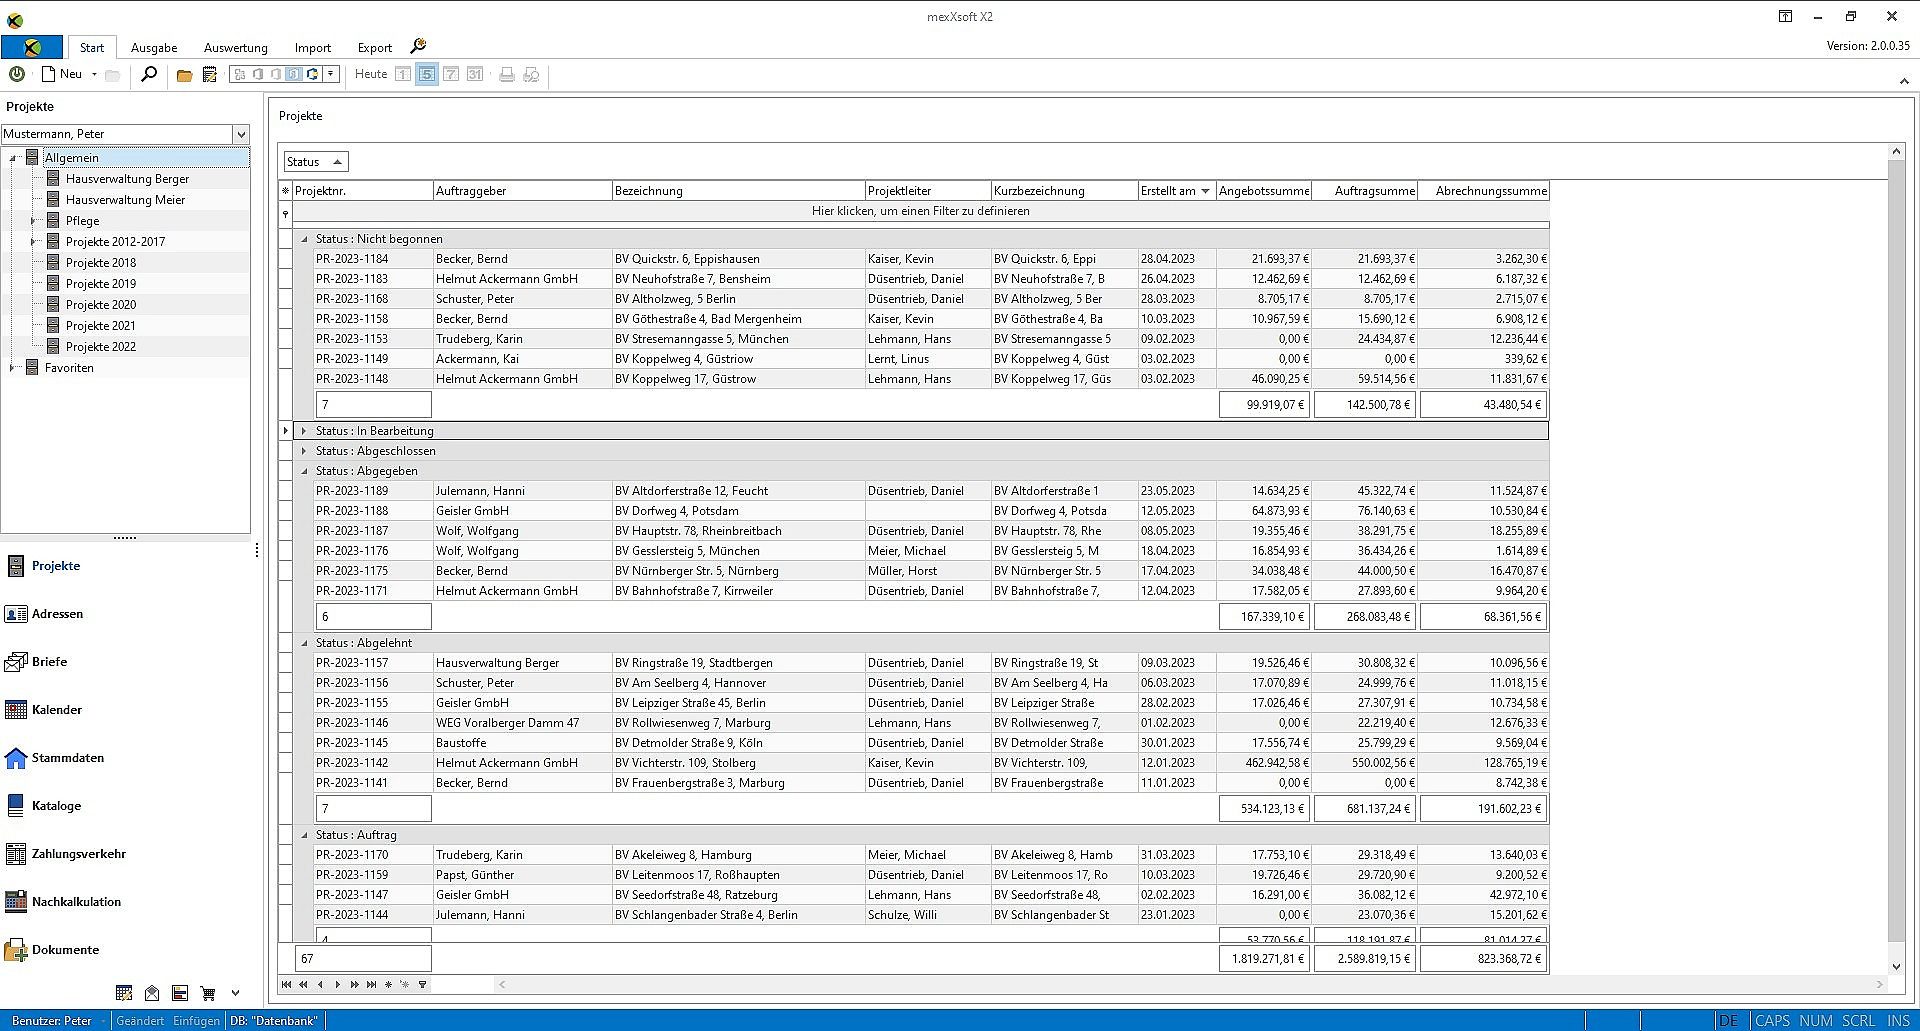Viewport: 1920px width, 1031px height.
Task: Open Stammdaten module in sidebar
Action: pyautogui.click(x=55, y=758)
